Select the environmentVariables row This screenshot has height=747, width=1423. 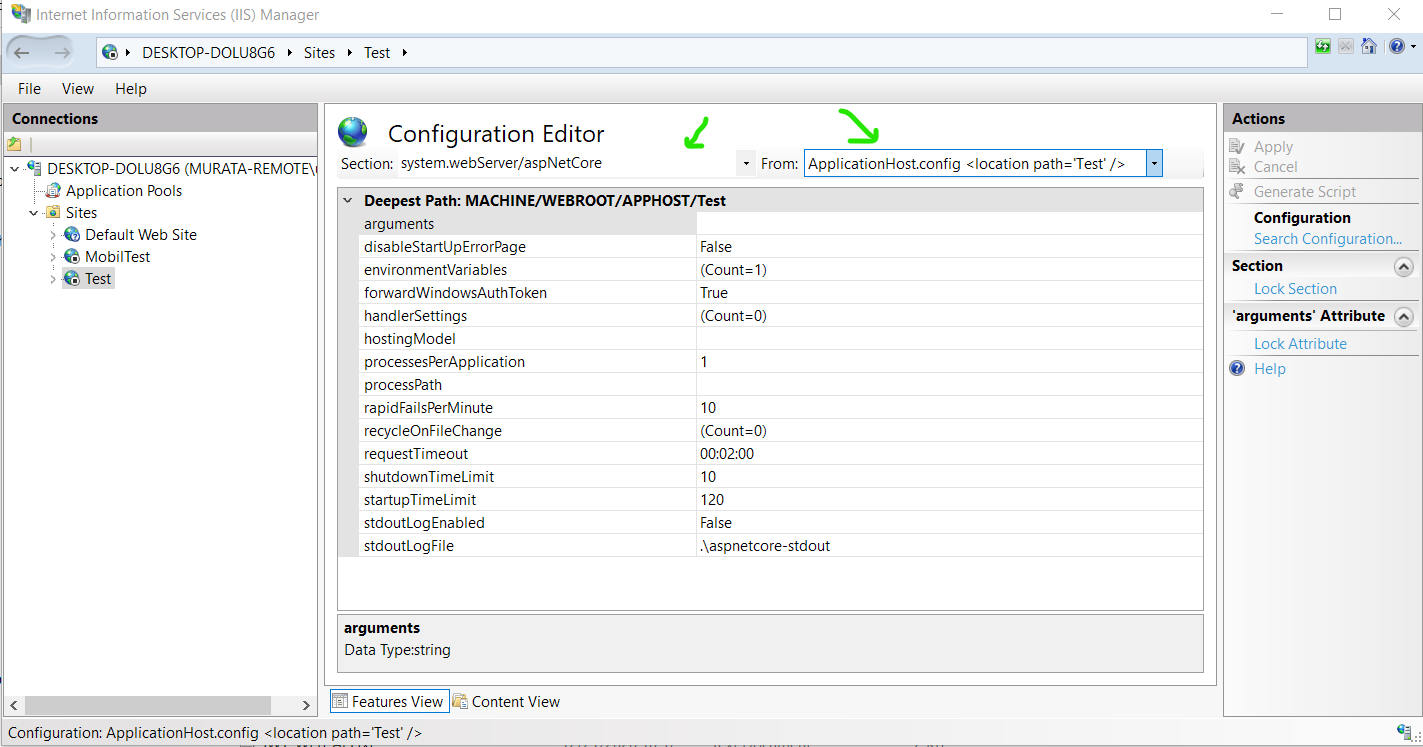780,270
